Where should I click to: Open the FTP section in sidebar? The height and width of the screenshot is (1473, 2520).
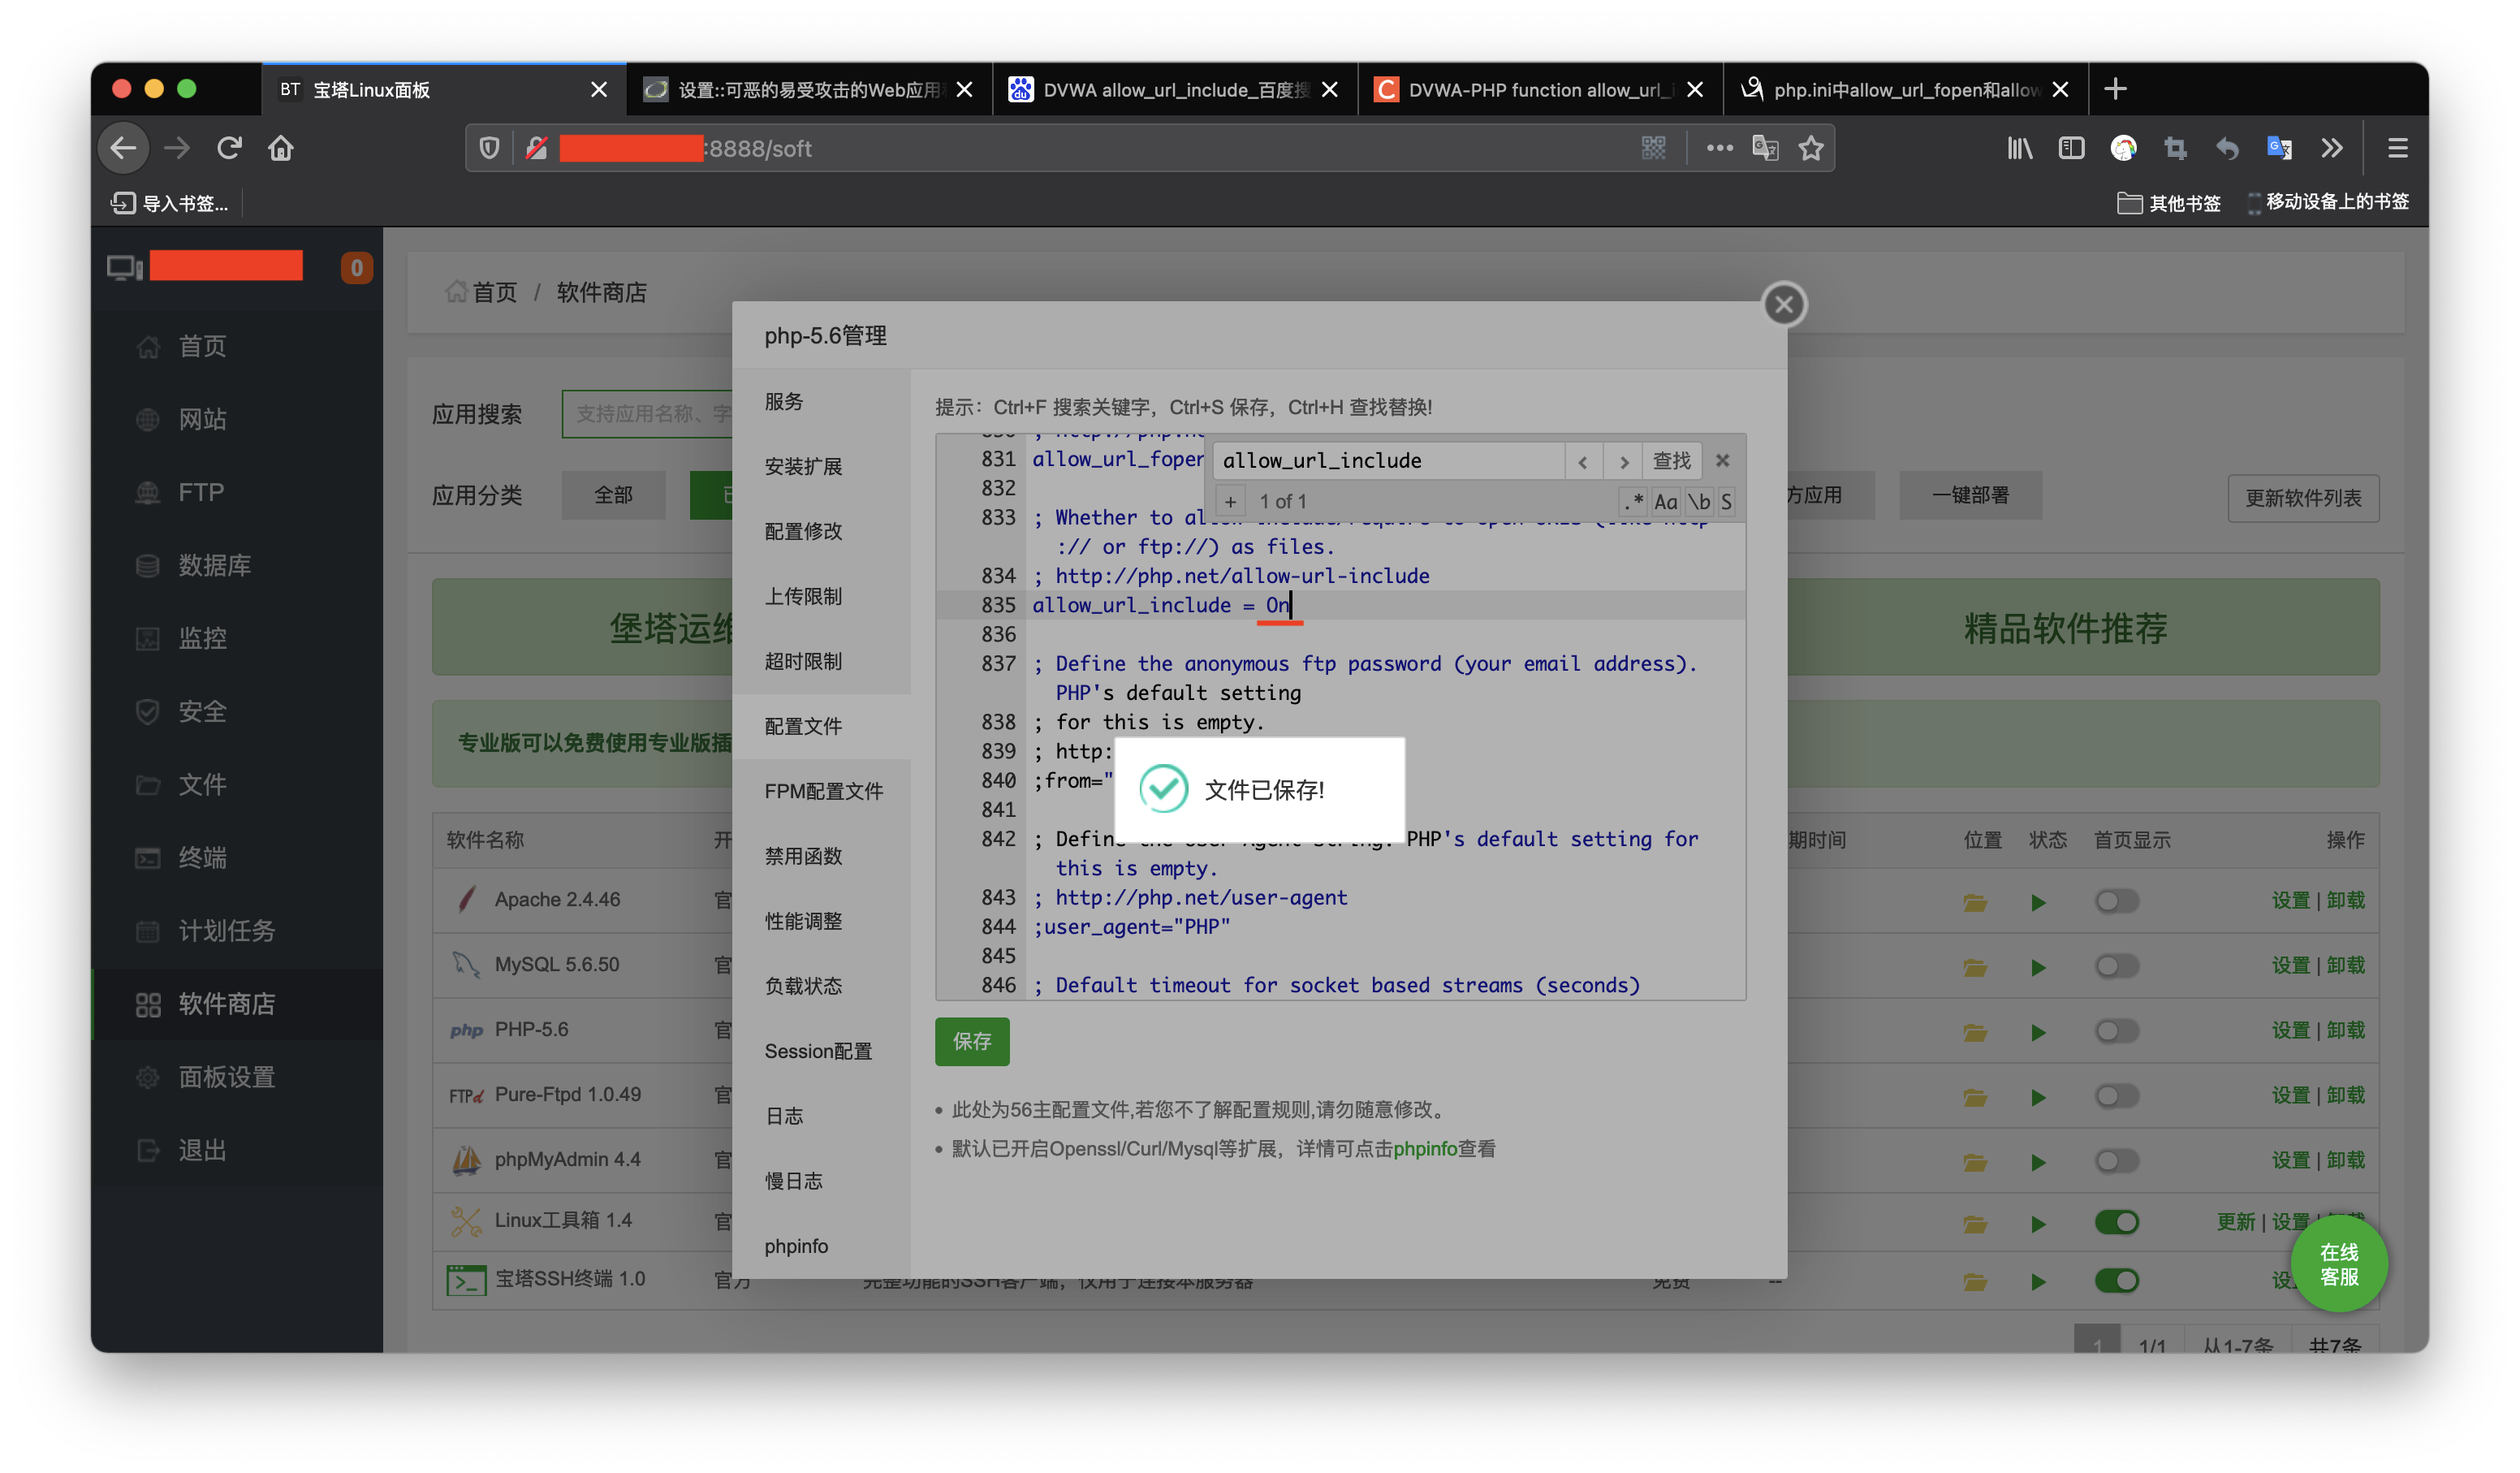pos(200,491)
